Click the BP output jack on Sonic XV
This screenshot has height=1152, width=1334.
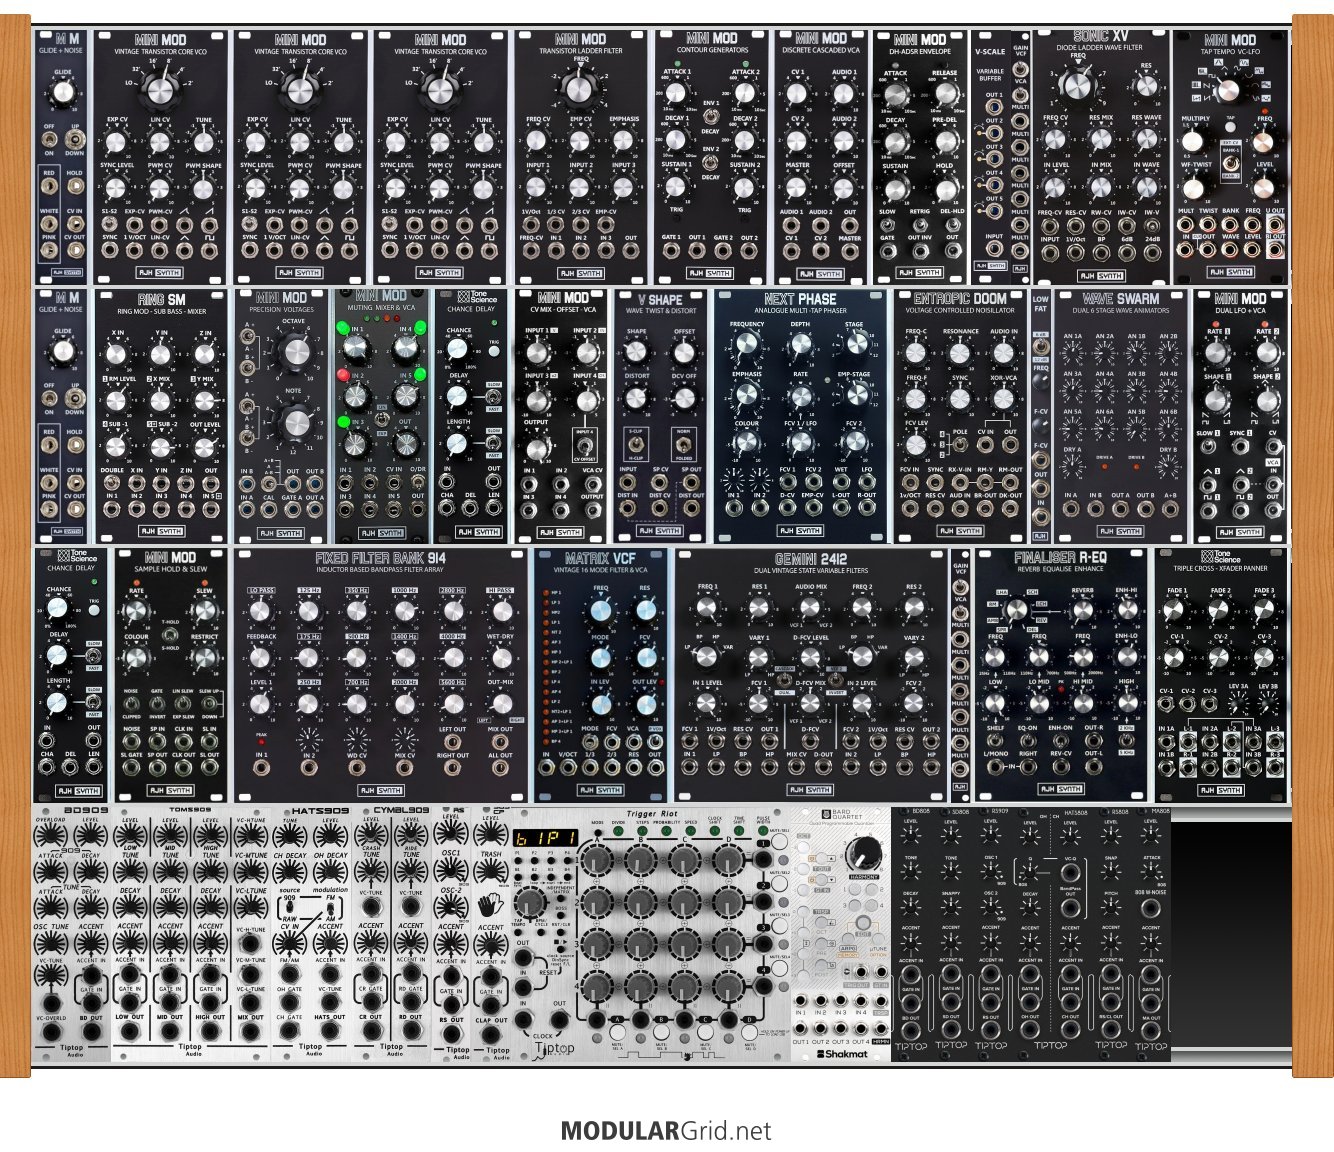pyautogui.click(x=1101, y=252)
